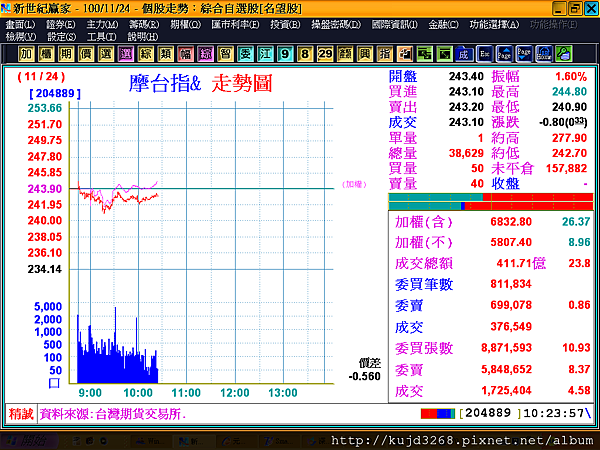Click the 未平倉 value 157,882

pyautogui.click(x=566, y=168)
